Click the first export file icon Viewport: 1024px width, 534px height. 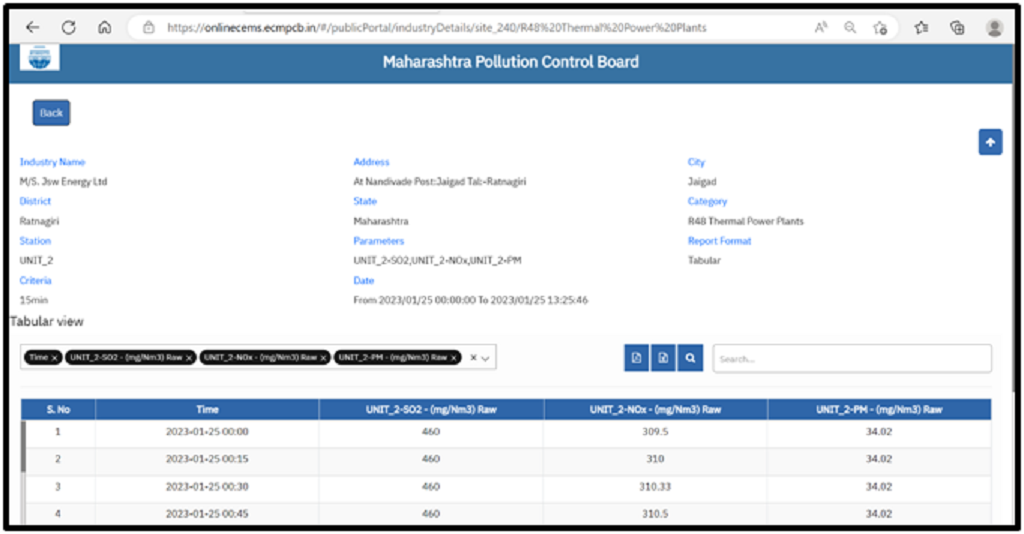pos(636,359)
